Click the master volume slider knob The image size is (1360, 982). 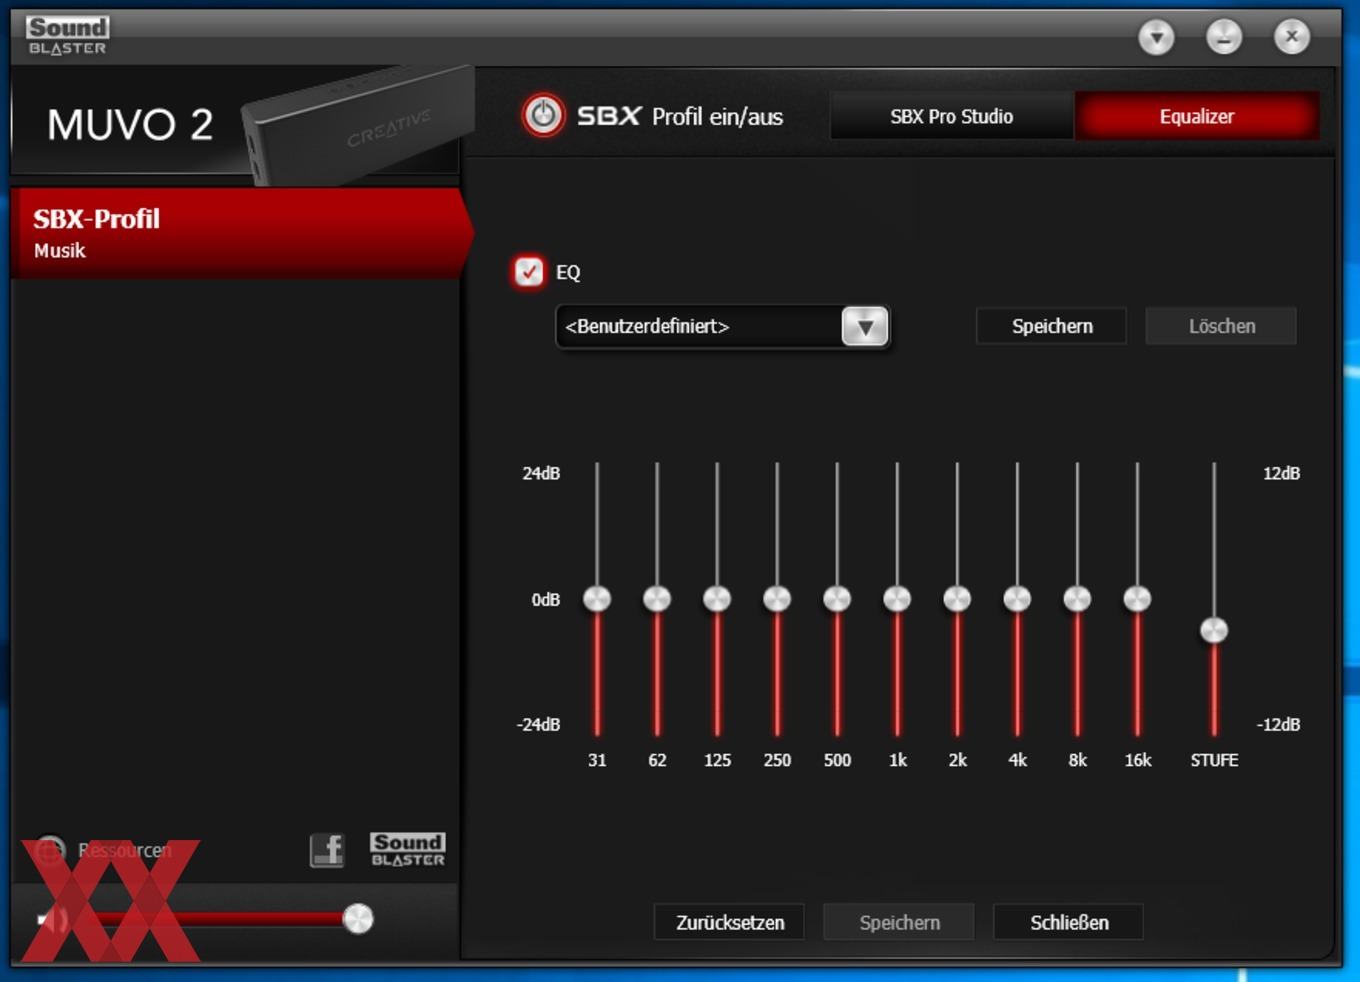click(x=358, y=918)
